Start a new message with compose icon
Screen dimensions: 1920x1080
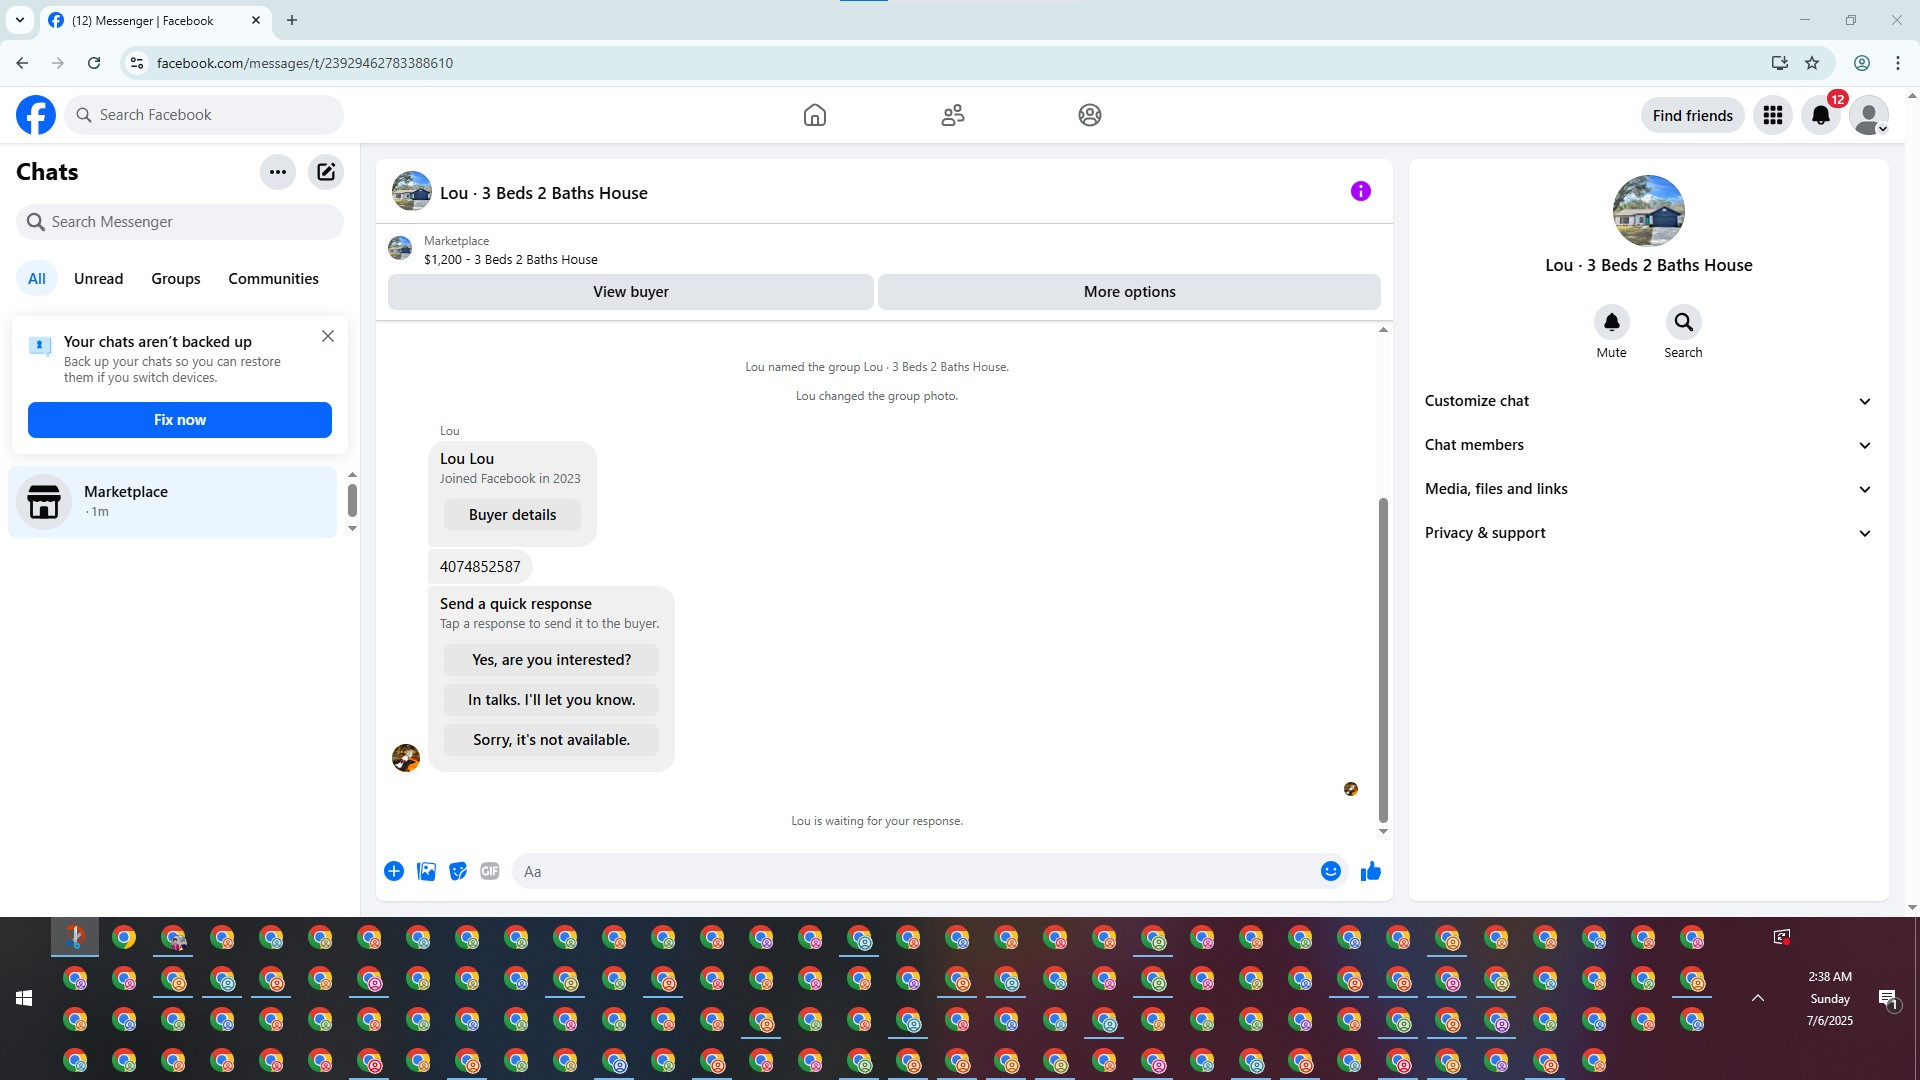point(326,172)
